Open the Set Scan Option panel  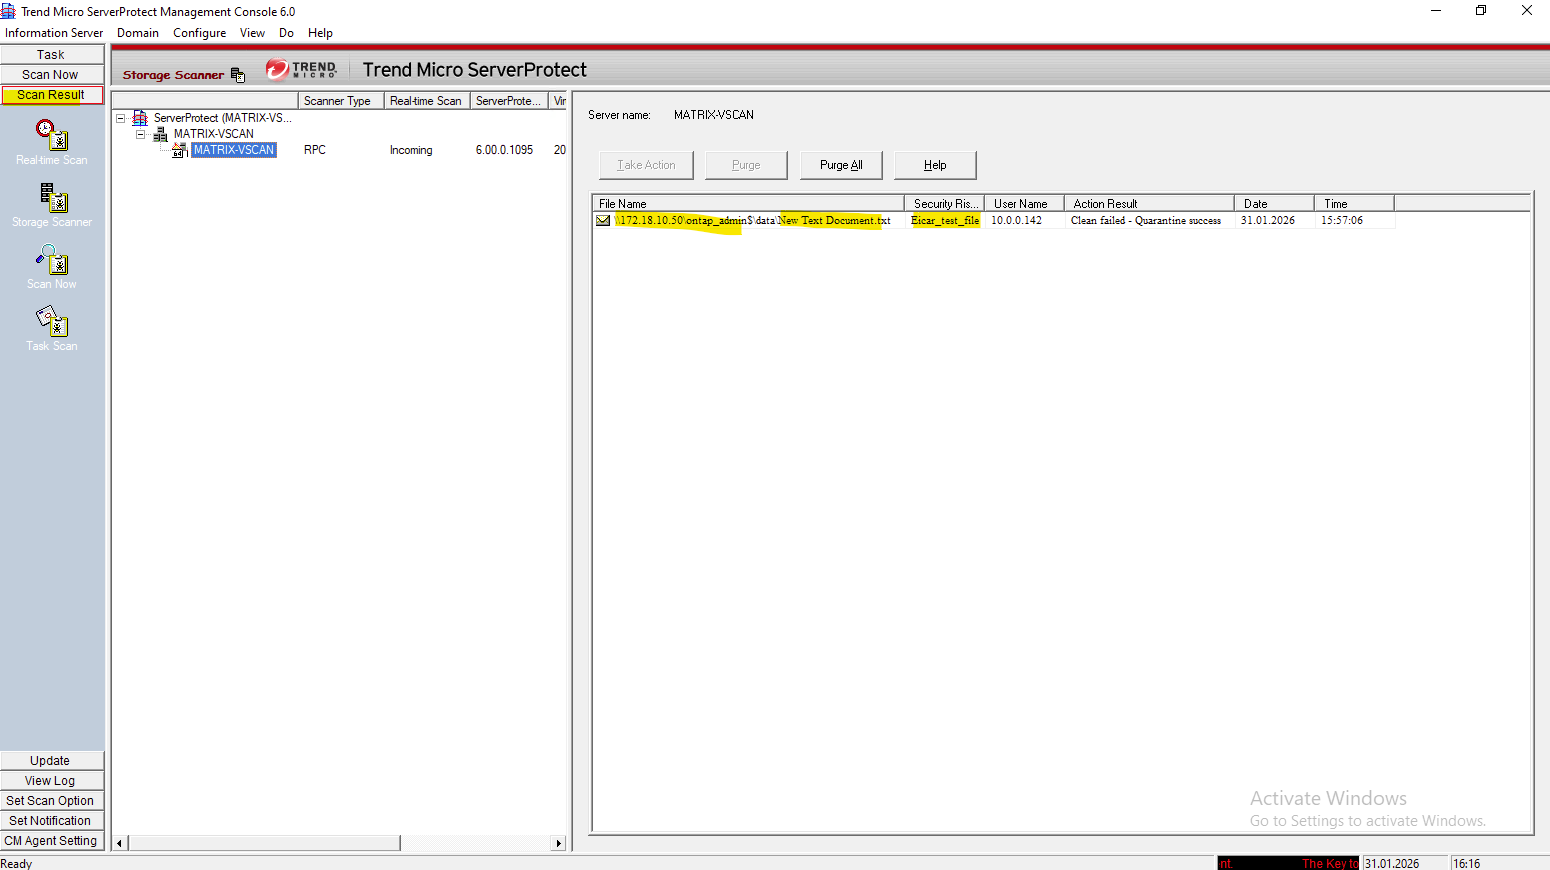coord(51,801)
